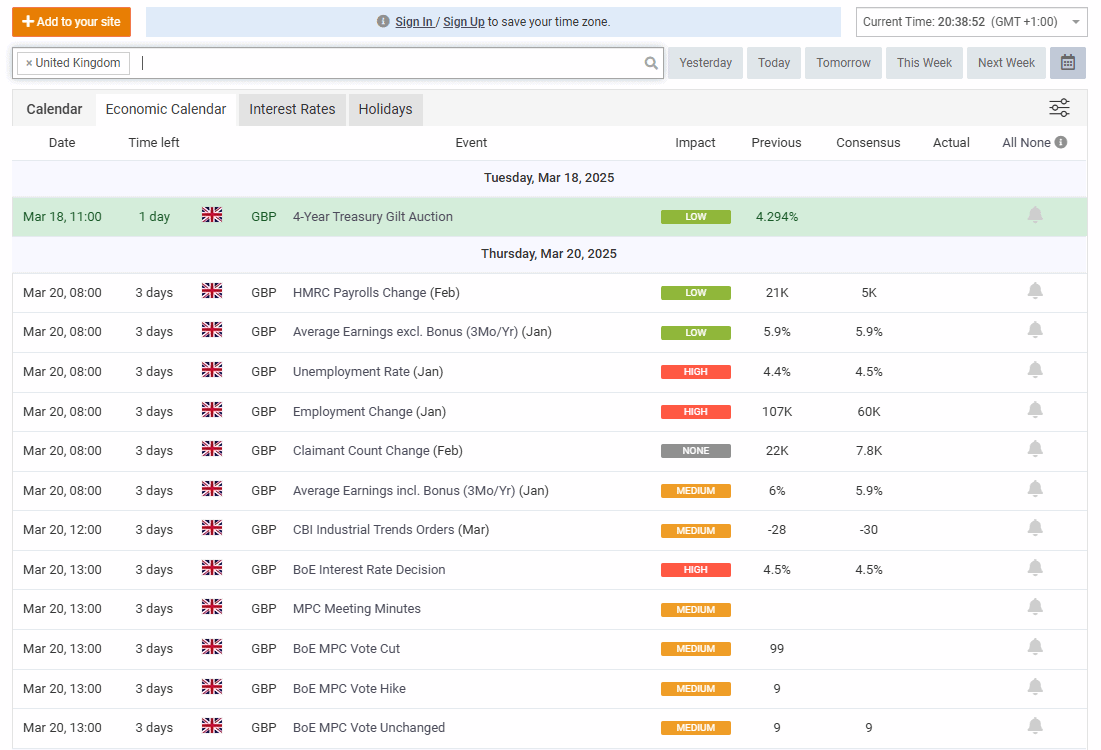Click the HIGH impact badge for Employment Change
The image size is (1101, 750).
tap(695, 412)
